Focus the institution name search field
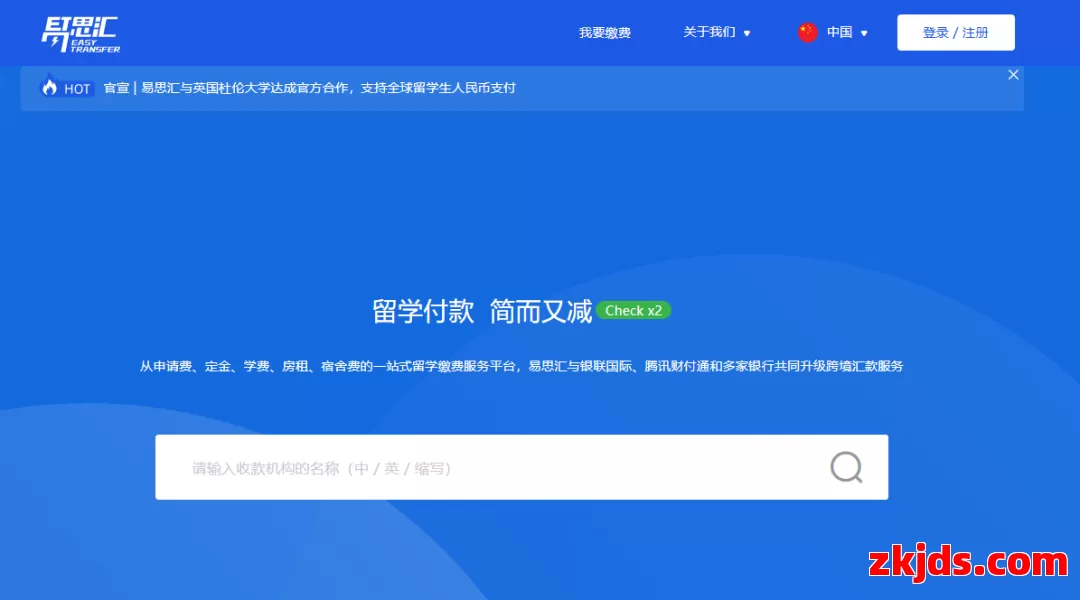This screenshot has height=600, width=1080. click(x=521, y=467)
